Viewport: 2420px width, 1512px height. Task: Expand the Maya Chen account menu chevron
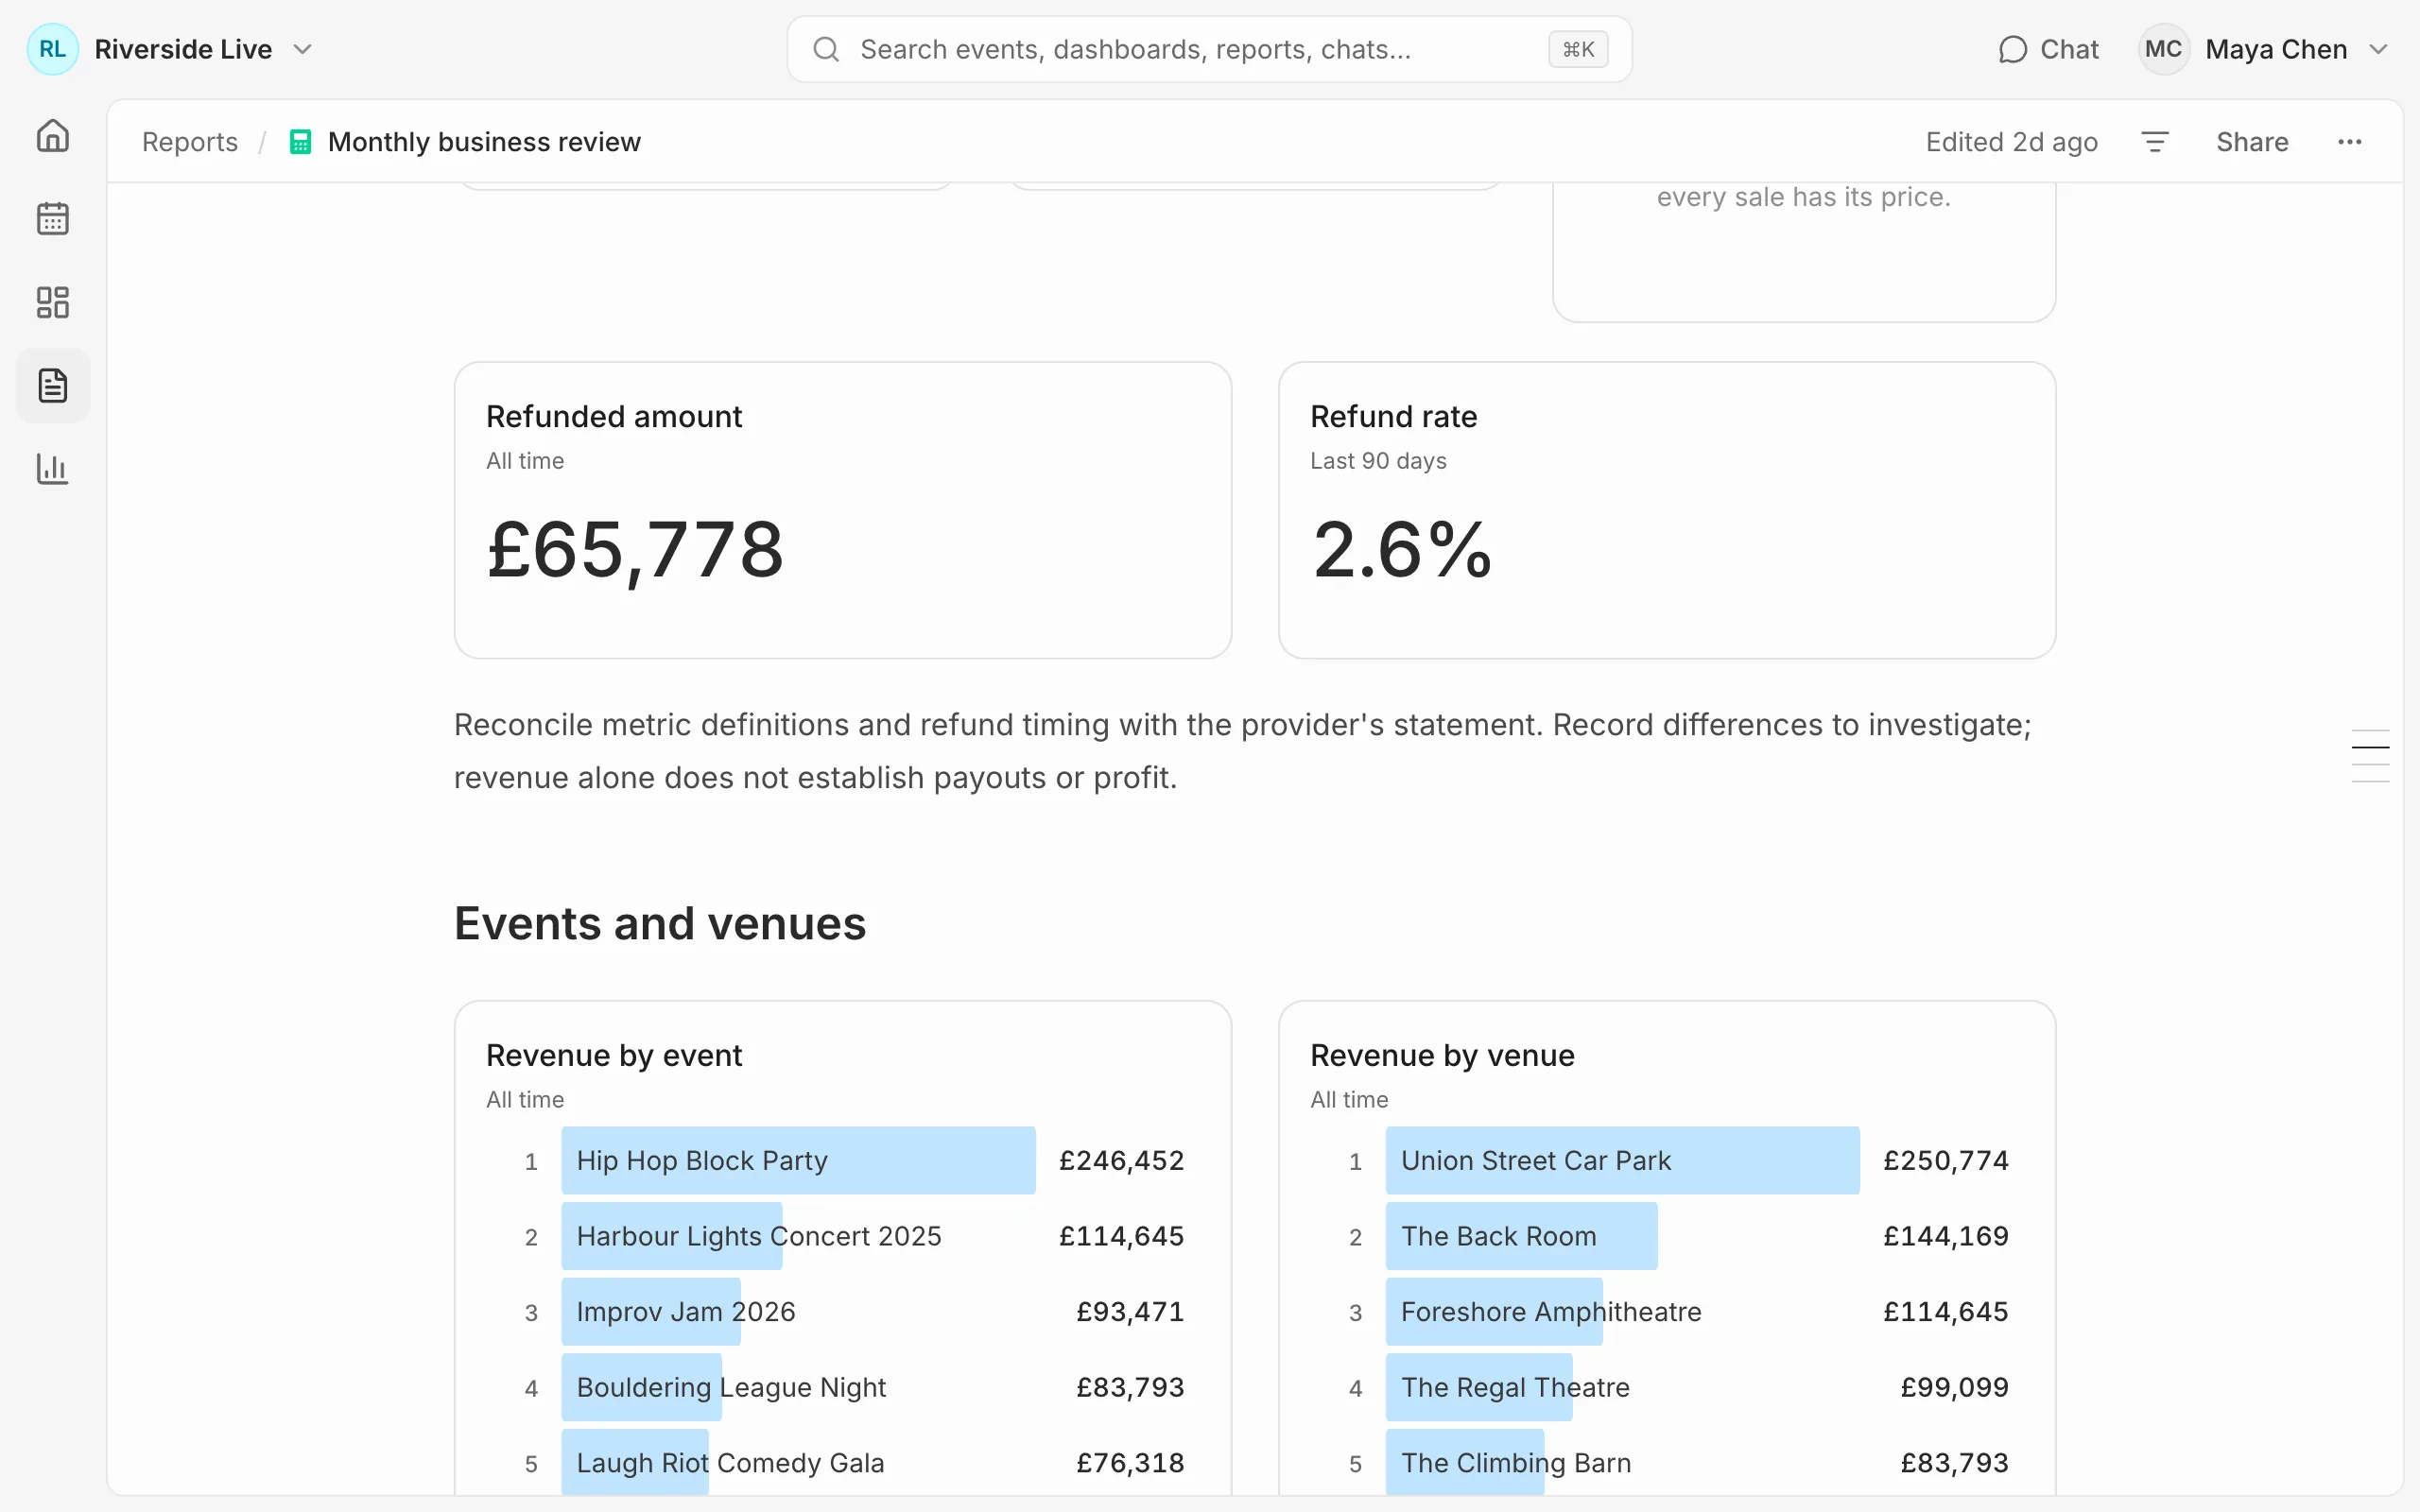pyautogui.click(x=2379, y=49)
